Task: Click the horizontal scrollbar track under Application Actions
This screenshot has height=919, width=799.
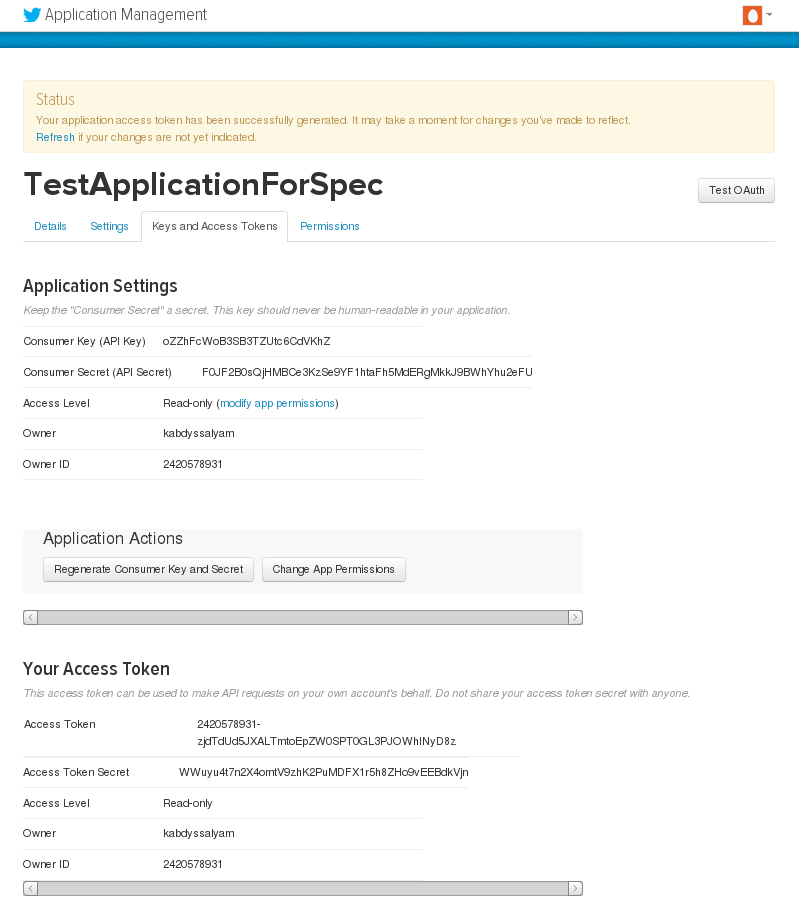Action: click(x=300, y=618)
